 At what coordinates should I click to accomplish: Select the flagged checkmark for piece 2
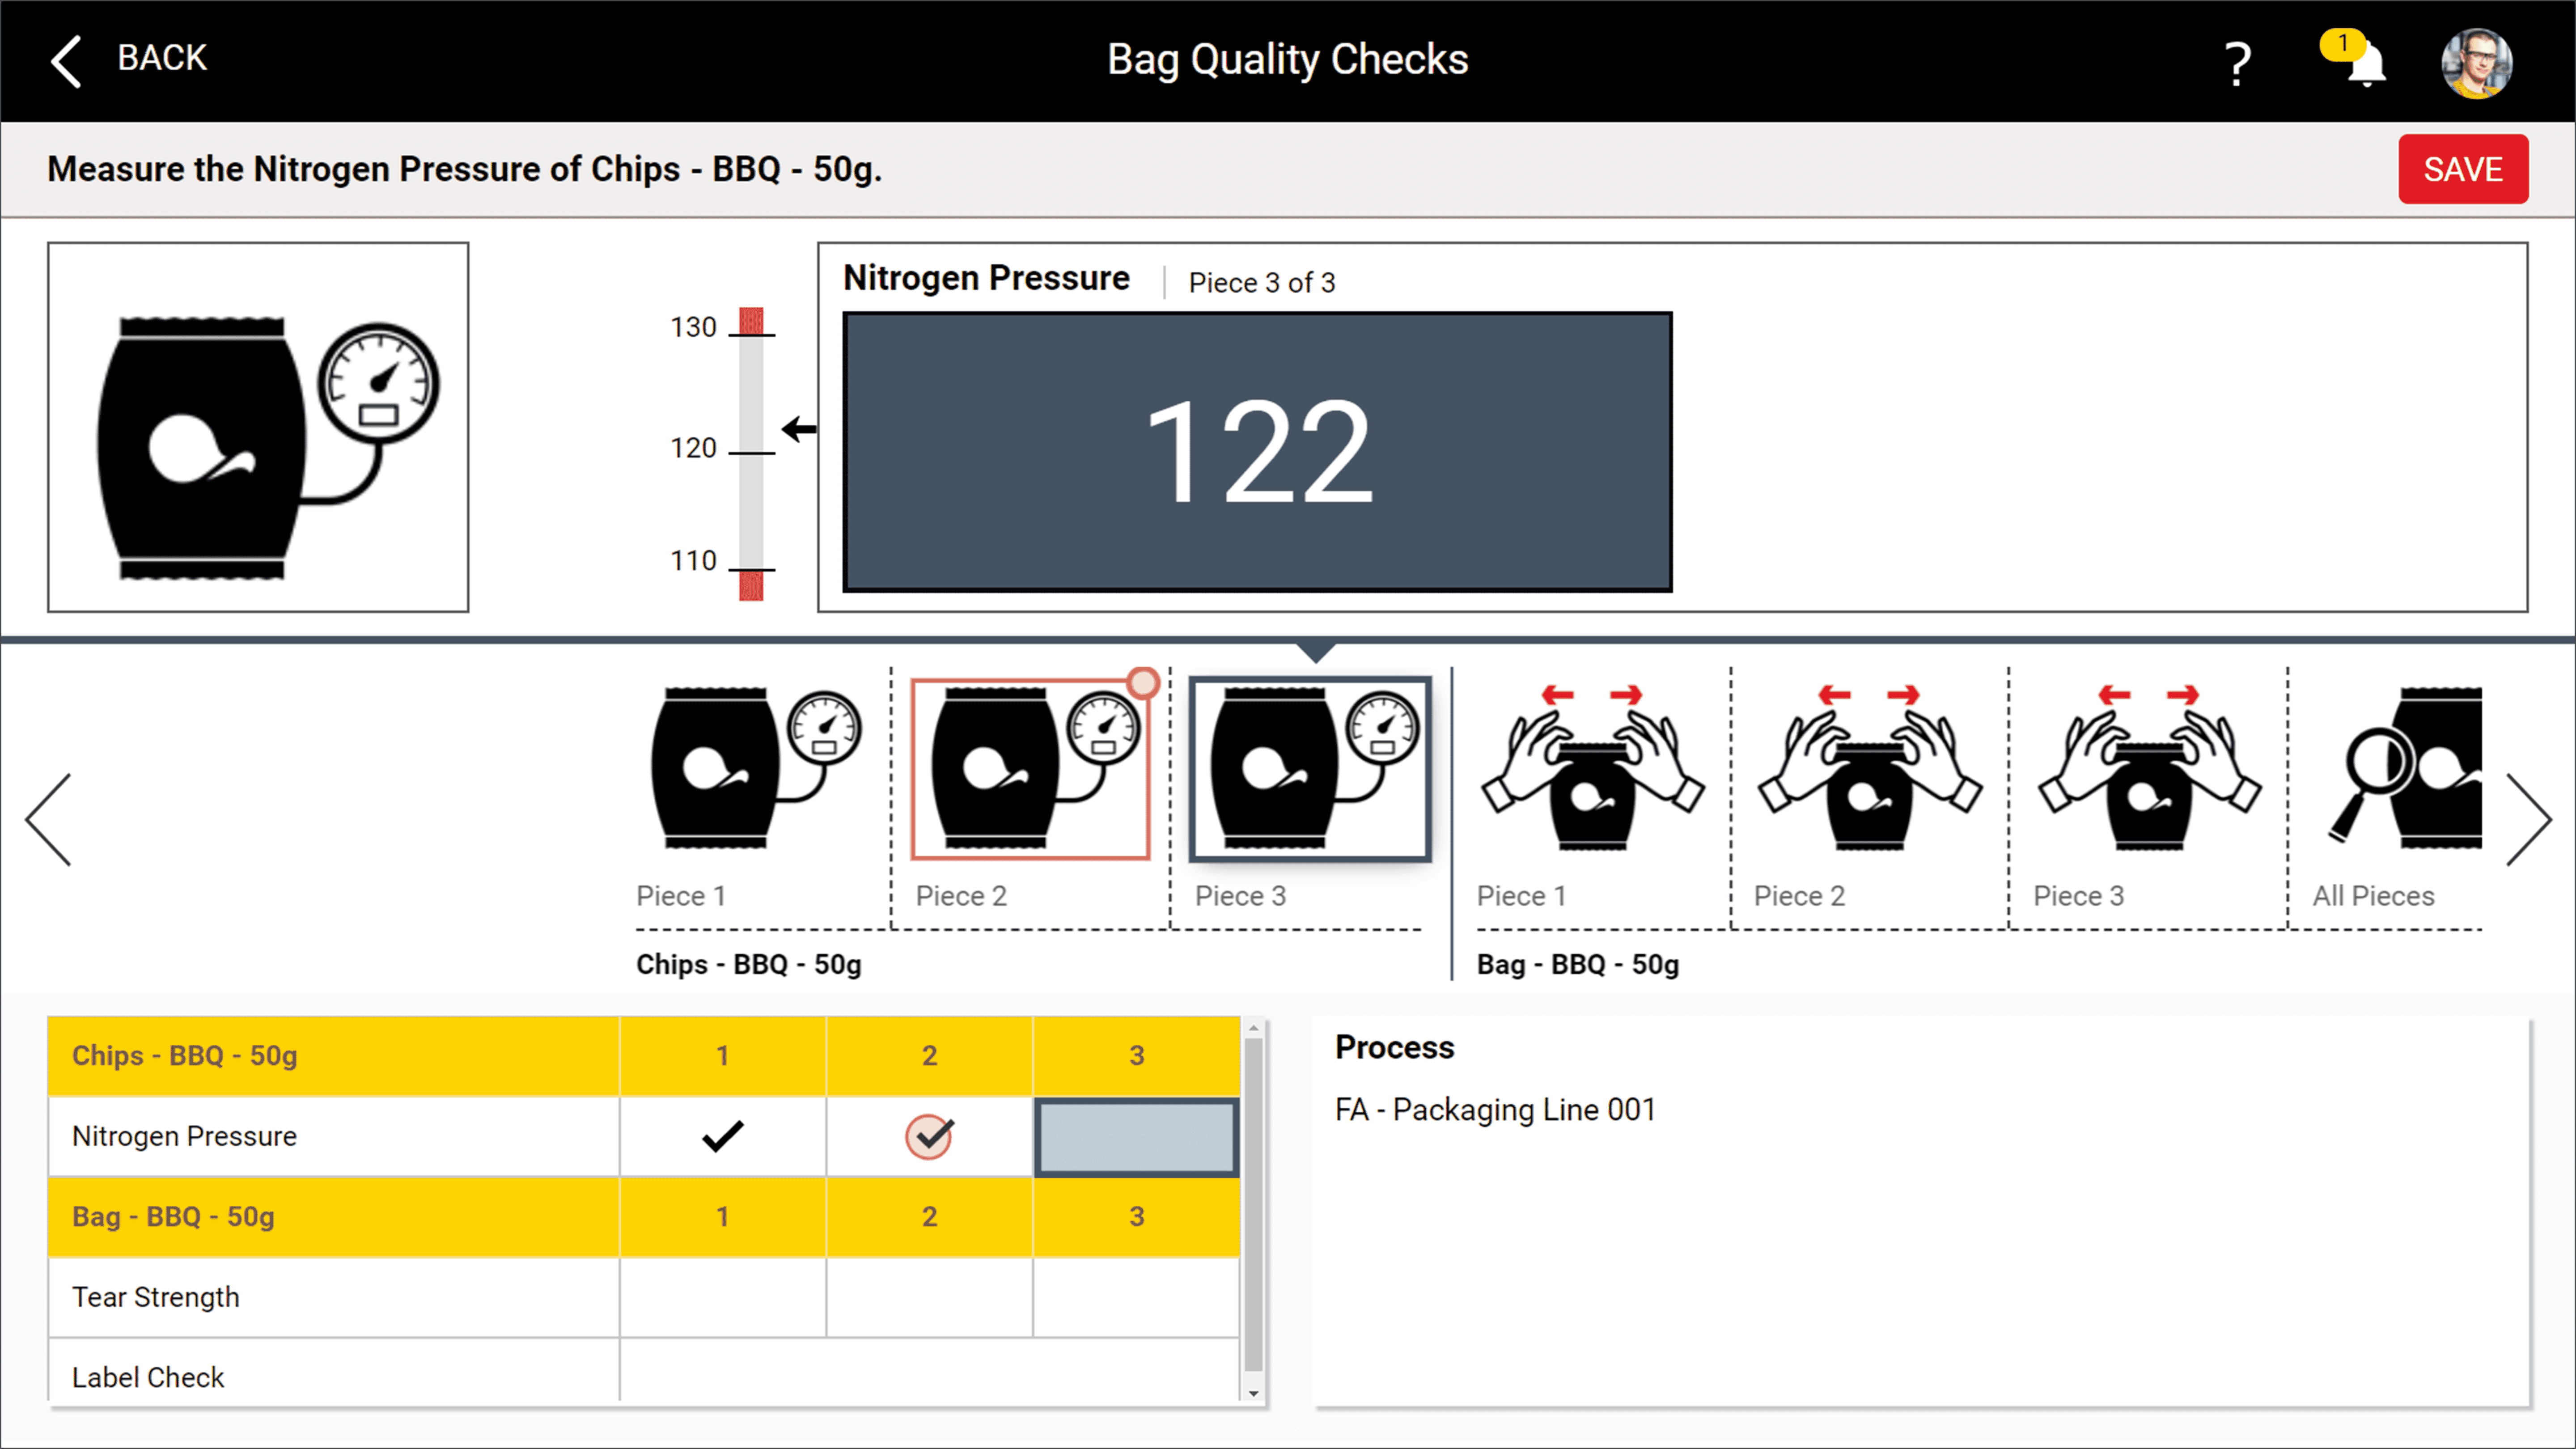(x=929, y=1136)
